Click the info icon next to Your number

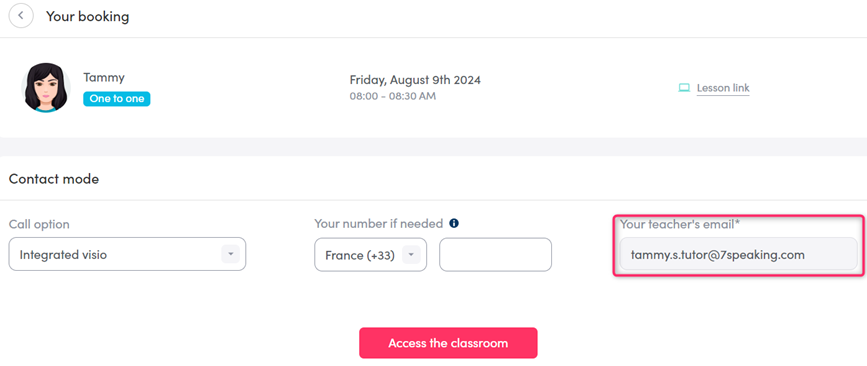point(454,223)
